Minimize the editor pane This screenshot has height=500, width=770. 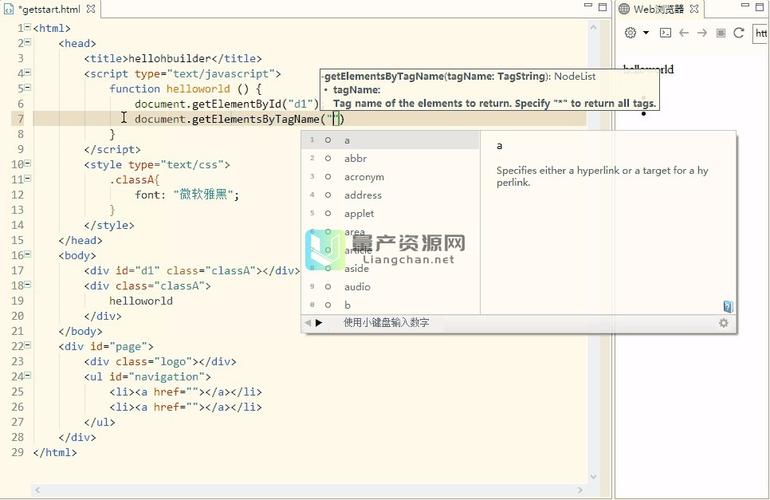pyautogui.click(x=588, y=5)
